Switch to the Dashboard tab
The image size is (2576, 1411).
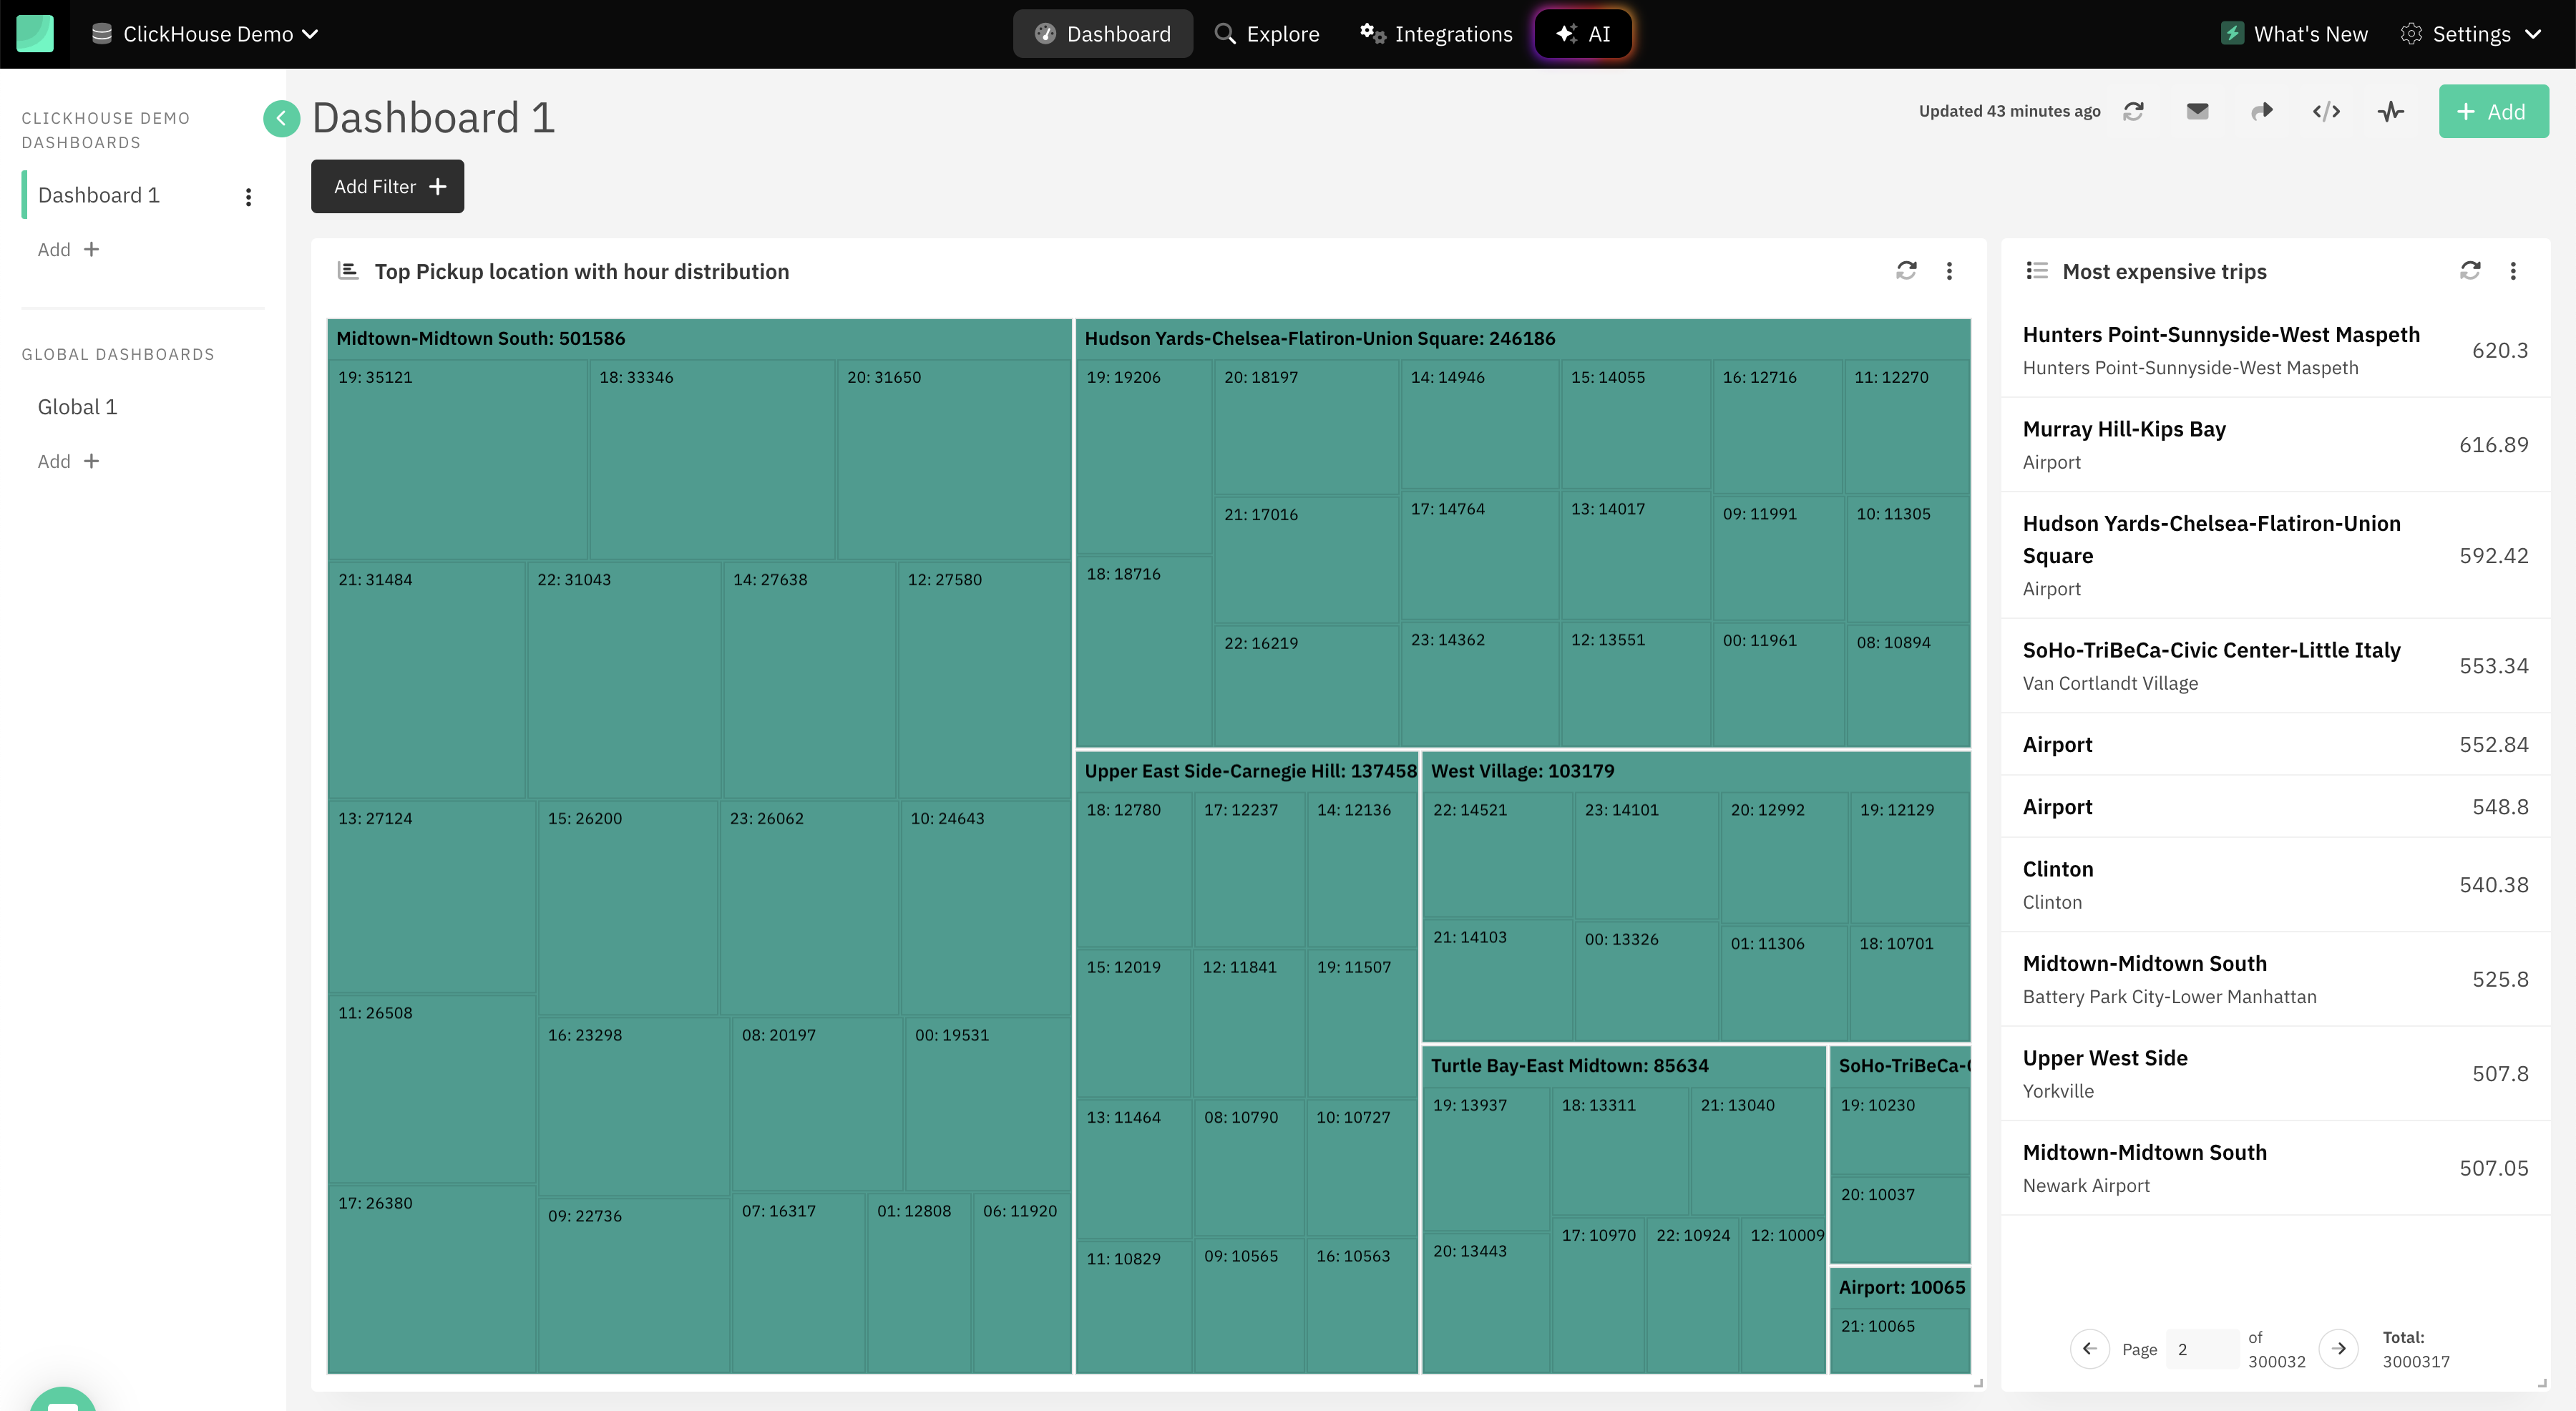point(1102,34)
